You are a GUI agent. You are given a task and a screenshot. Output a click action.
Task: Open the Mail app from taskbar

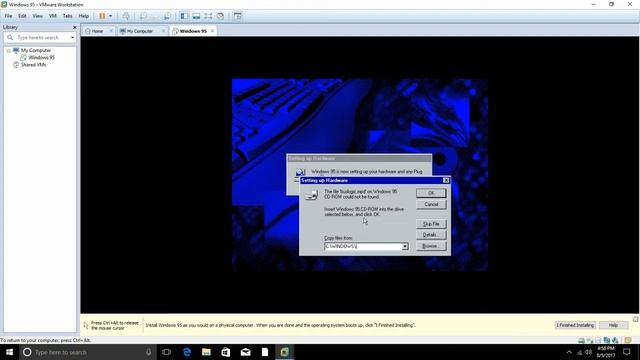(x=245, y=352)
